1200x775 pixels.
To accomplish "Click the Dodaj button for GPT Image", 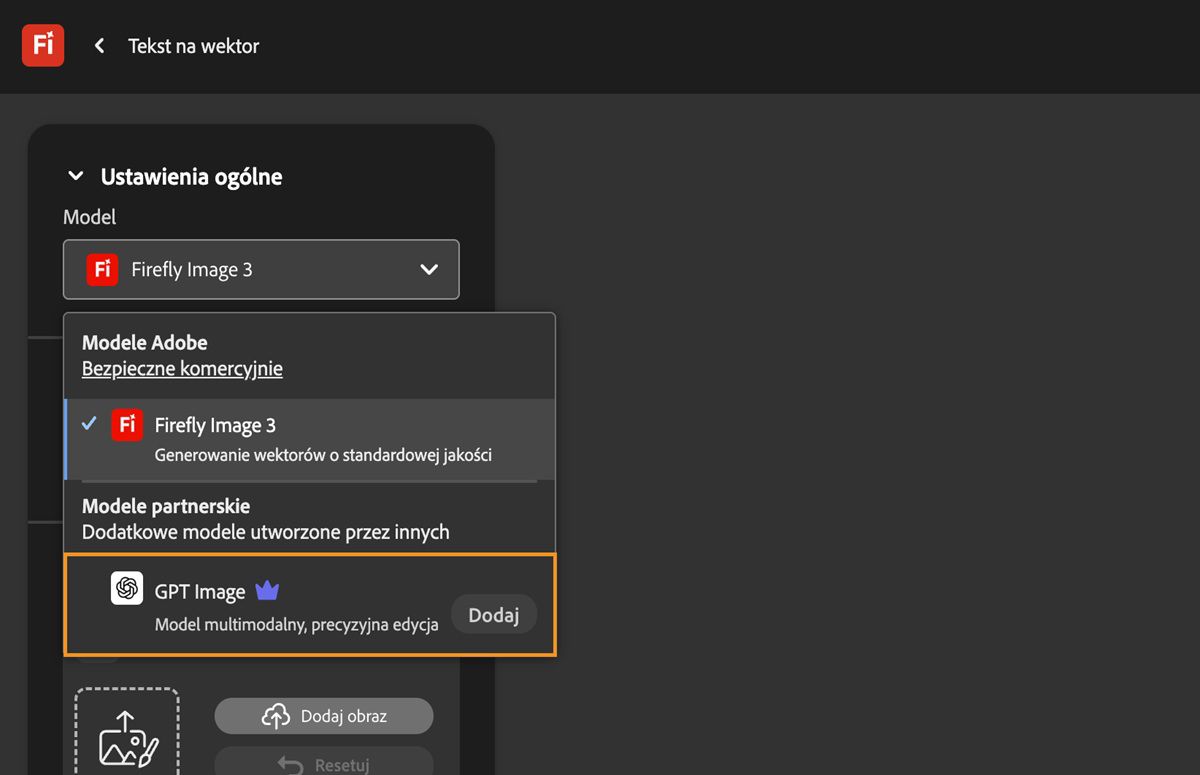I will click(494, 615).
